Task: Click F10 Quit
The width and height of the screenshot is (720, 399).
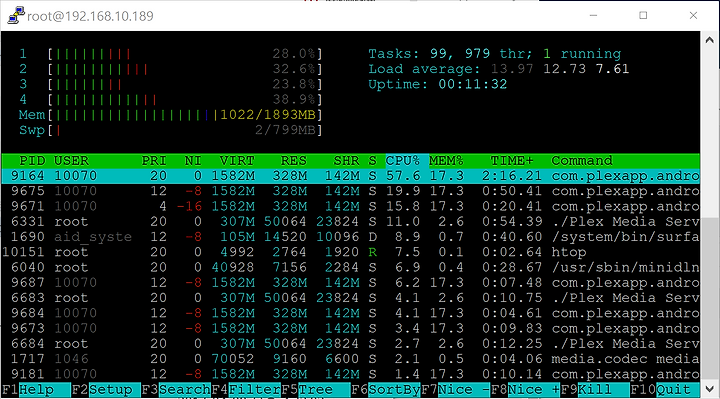Action: tap(665, 390)
